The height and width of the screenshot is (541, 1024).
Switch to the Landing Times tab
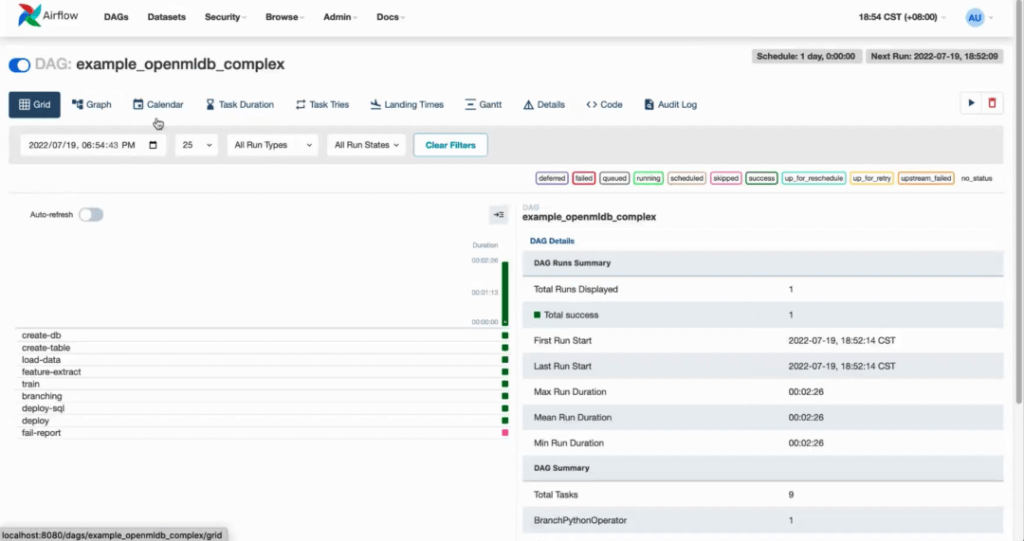[407, 105]
